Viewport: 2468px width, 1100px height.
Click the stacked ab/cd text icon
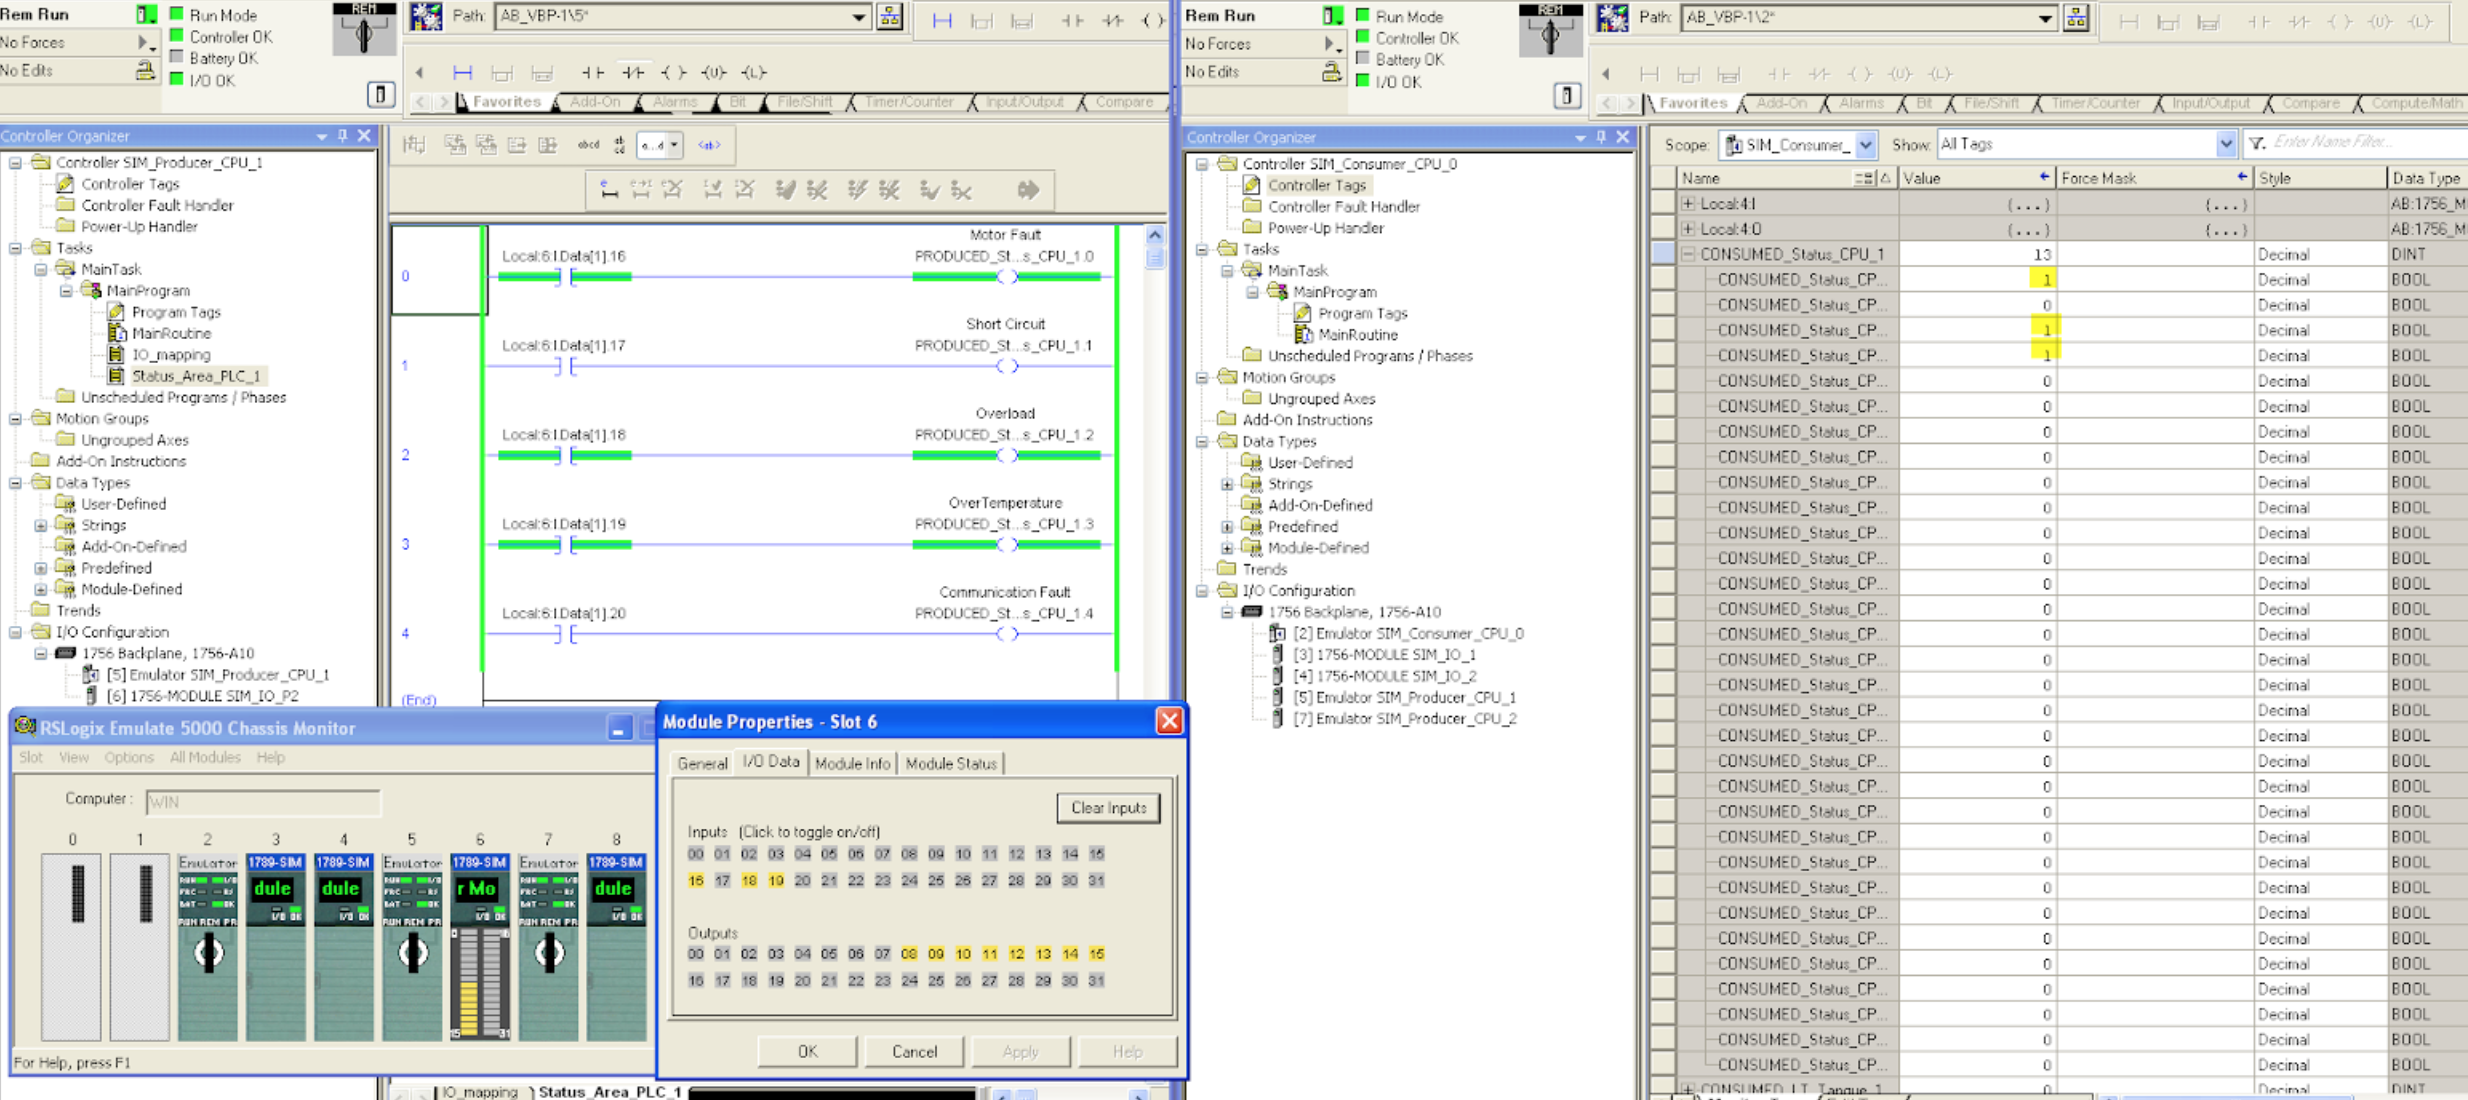pos(620,145)
